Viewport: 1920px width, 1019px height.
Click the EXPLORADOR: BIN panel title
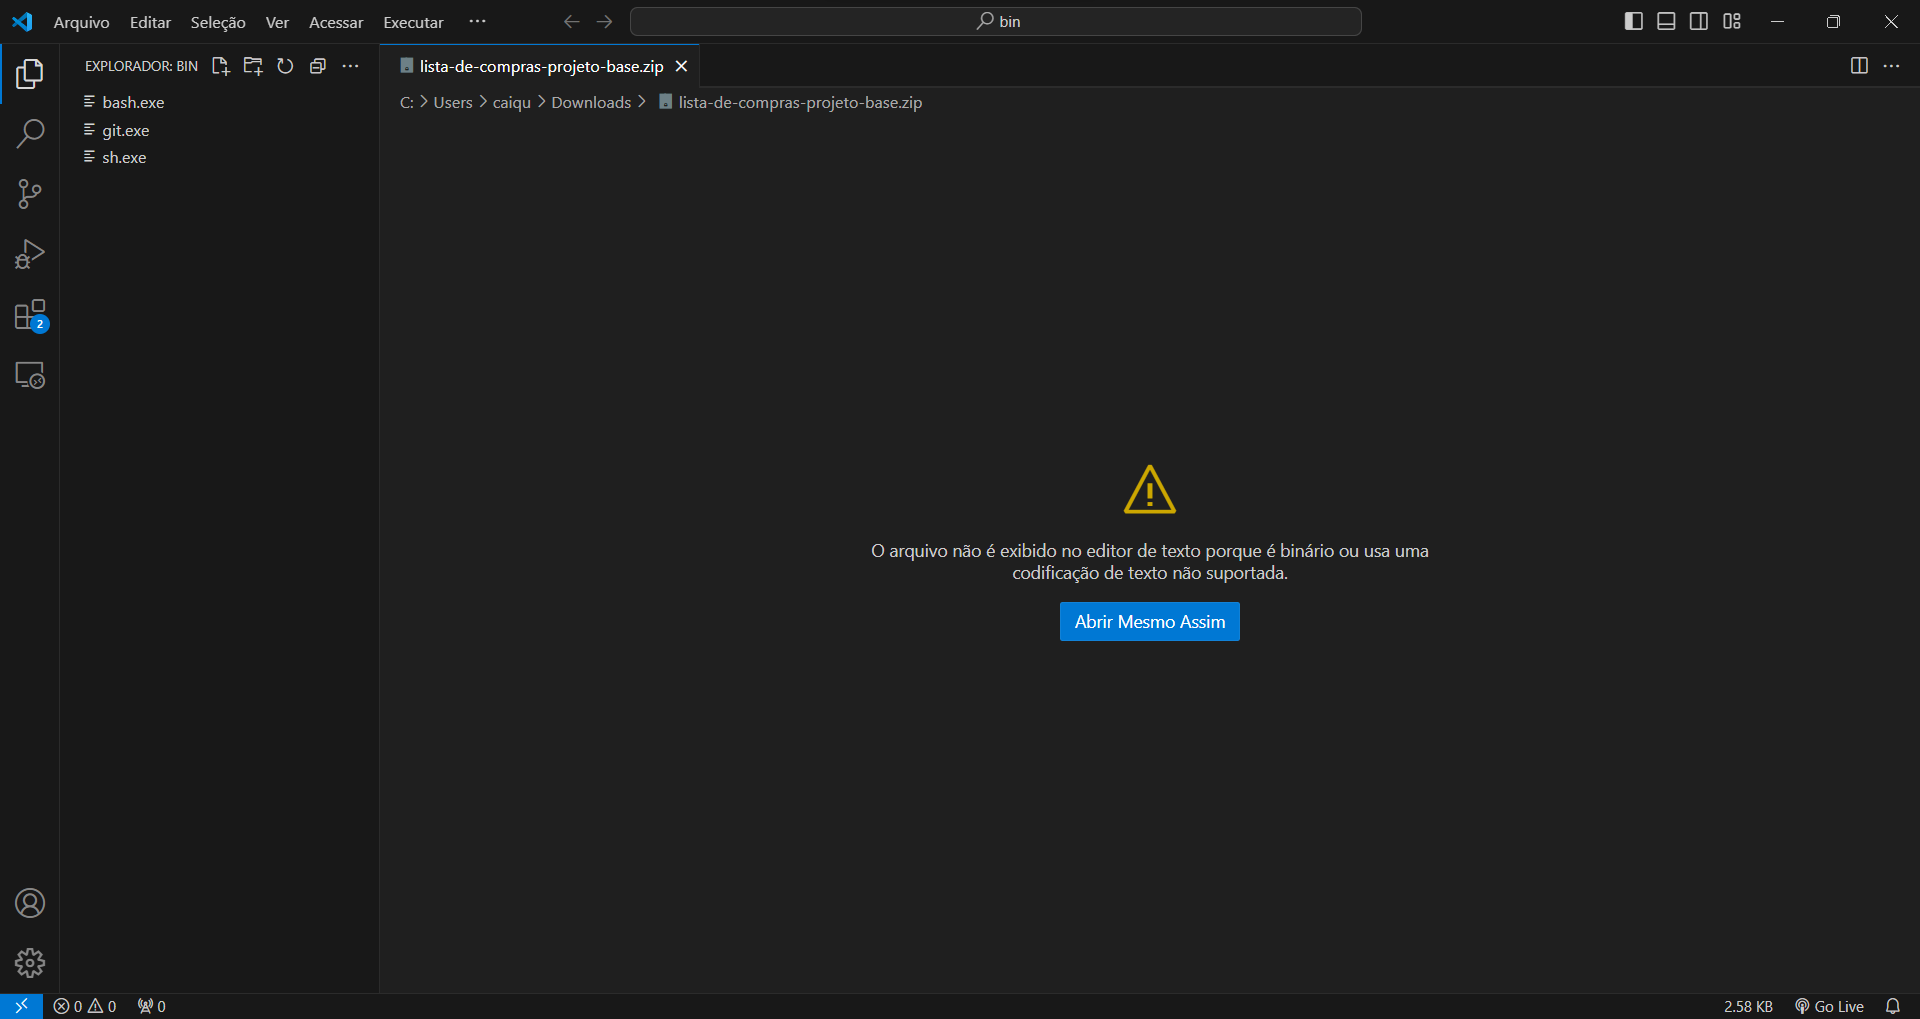point(141,66)
